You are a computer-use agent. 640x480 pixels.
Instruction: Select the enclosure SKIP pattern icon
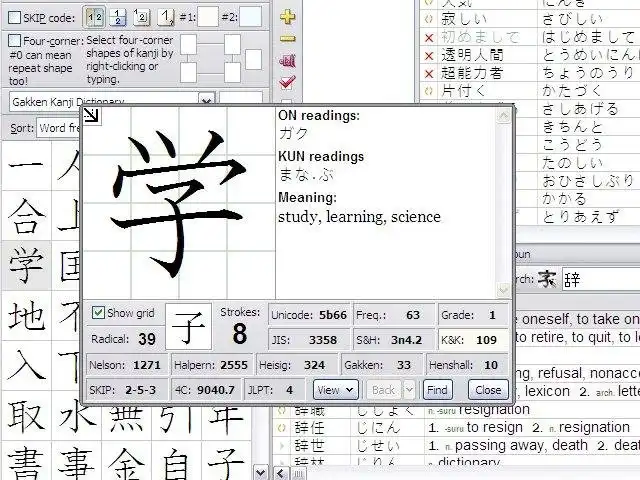142,18
